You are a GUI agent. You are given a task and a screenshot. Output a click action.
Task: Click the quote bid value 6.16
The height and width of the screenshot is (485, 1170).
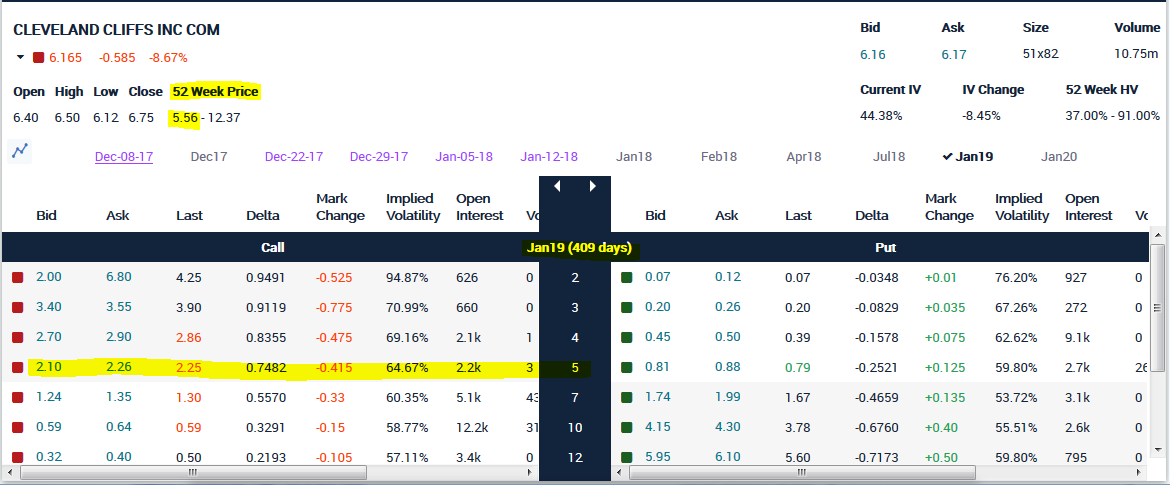[872, 54]
